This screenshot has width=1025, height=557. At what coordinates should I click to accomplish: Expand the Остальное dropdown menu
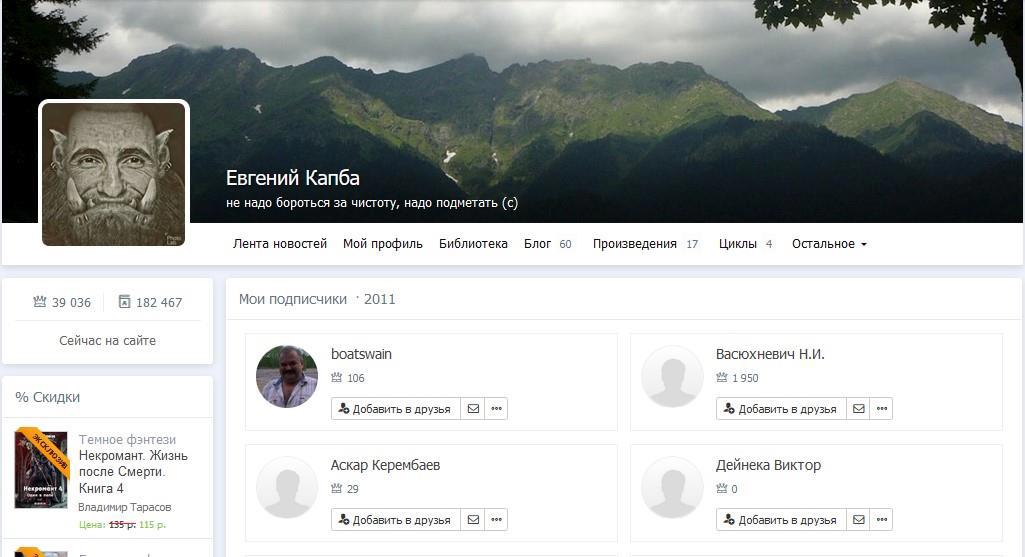(829, 244)
